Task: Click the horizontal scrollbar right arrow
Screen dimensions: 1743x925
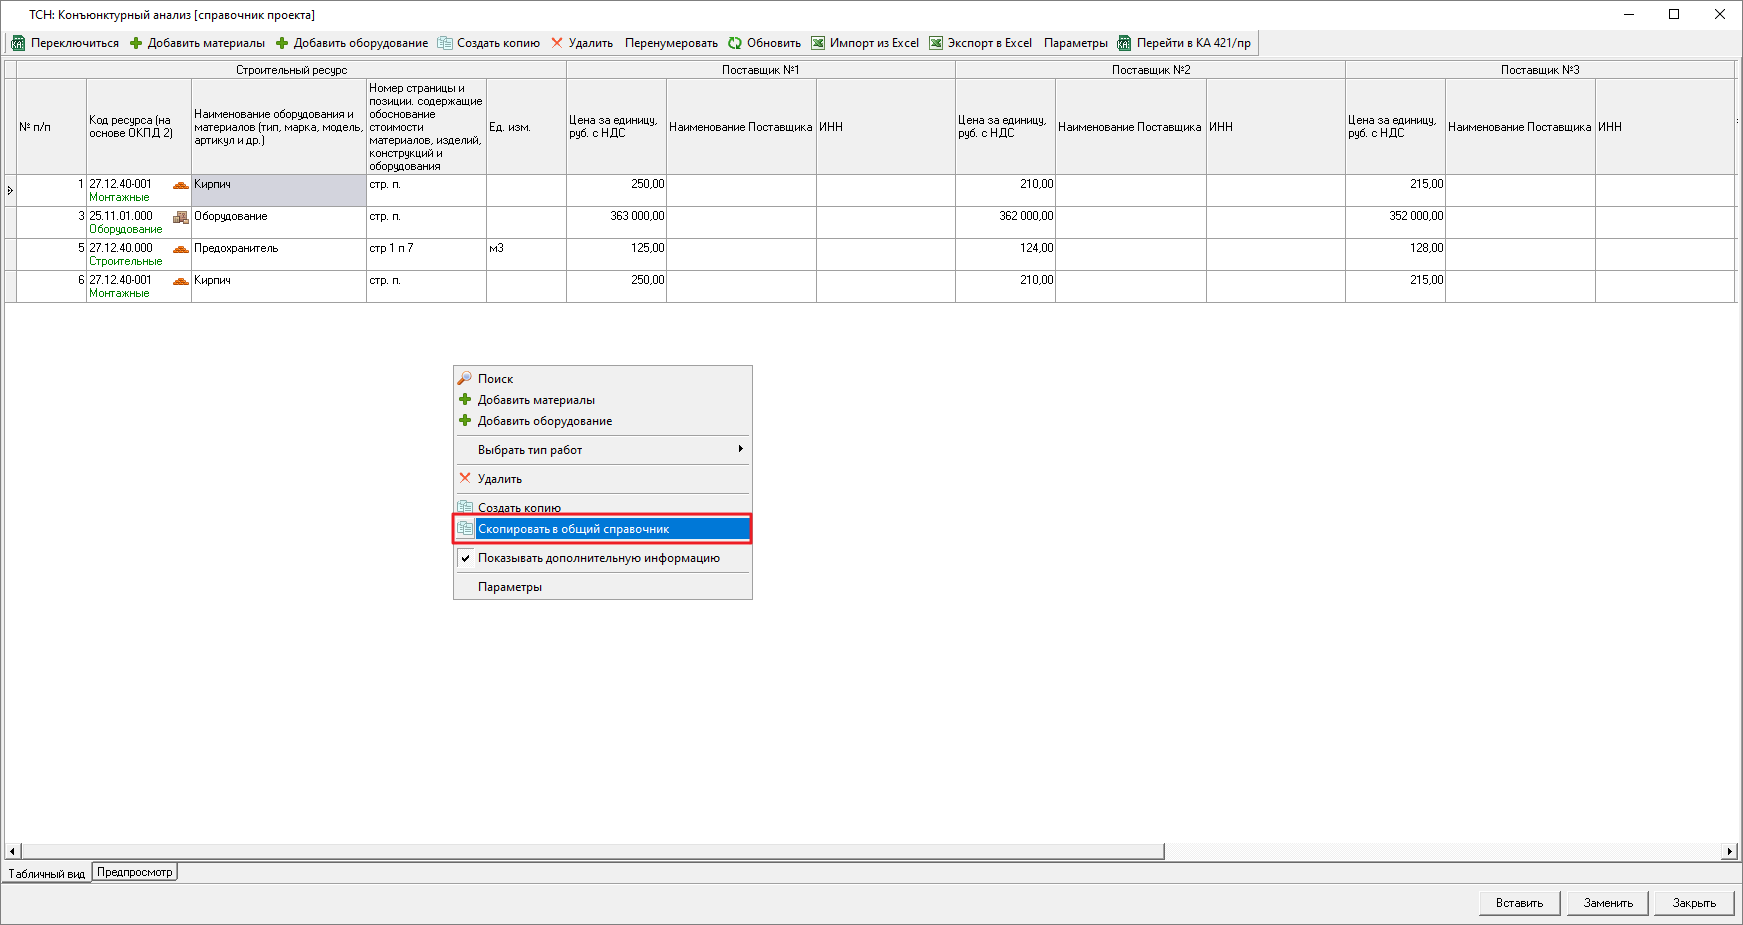Action: coord(1729,851)
